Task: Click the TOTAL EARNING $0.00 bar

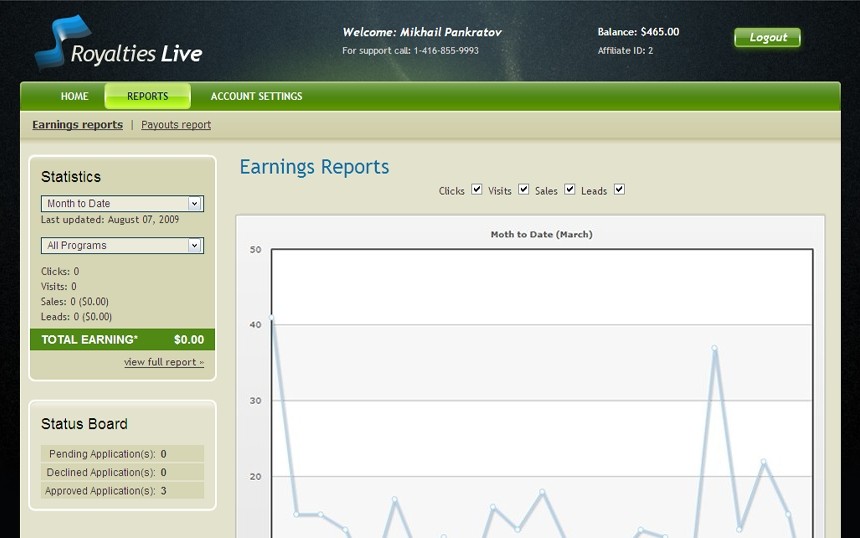Action: 122,339
